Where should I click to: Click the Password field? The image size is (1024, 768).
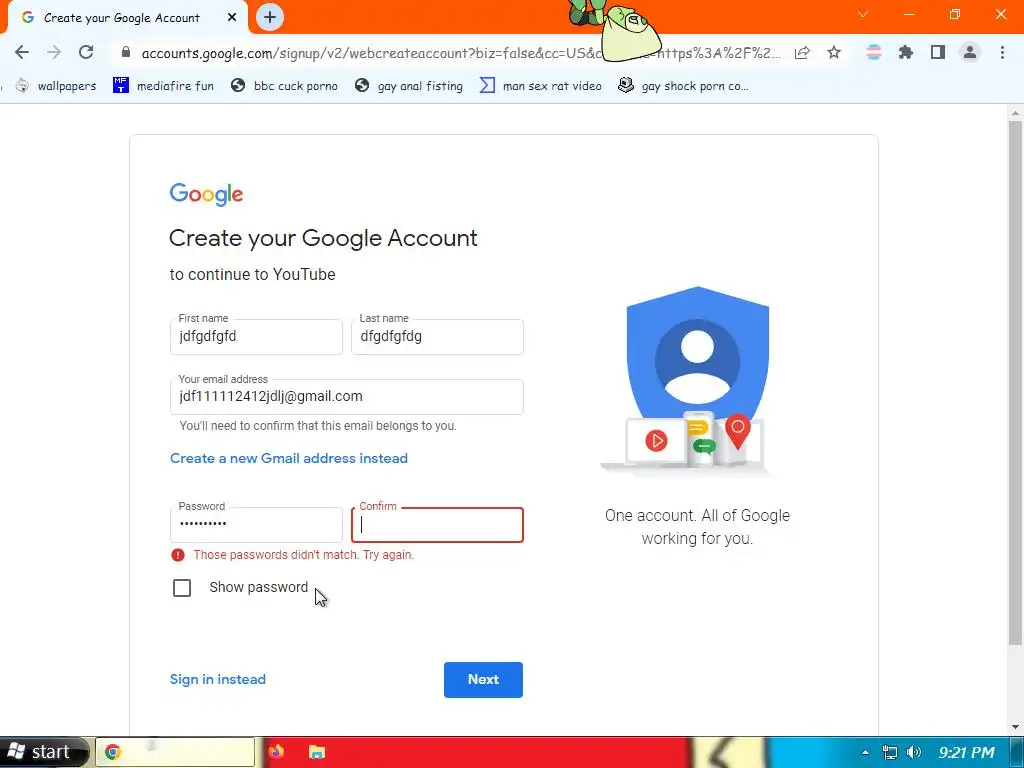256,525
